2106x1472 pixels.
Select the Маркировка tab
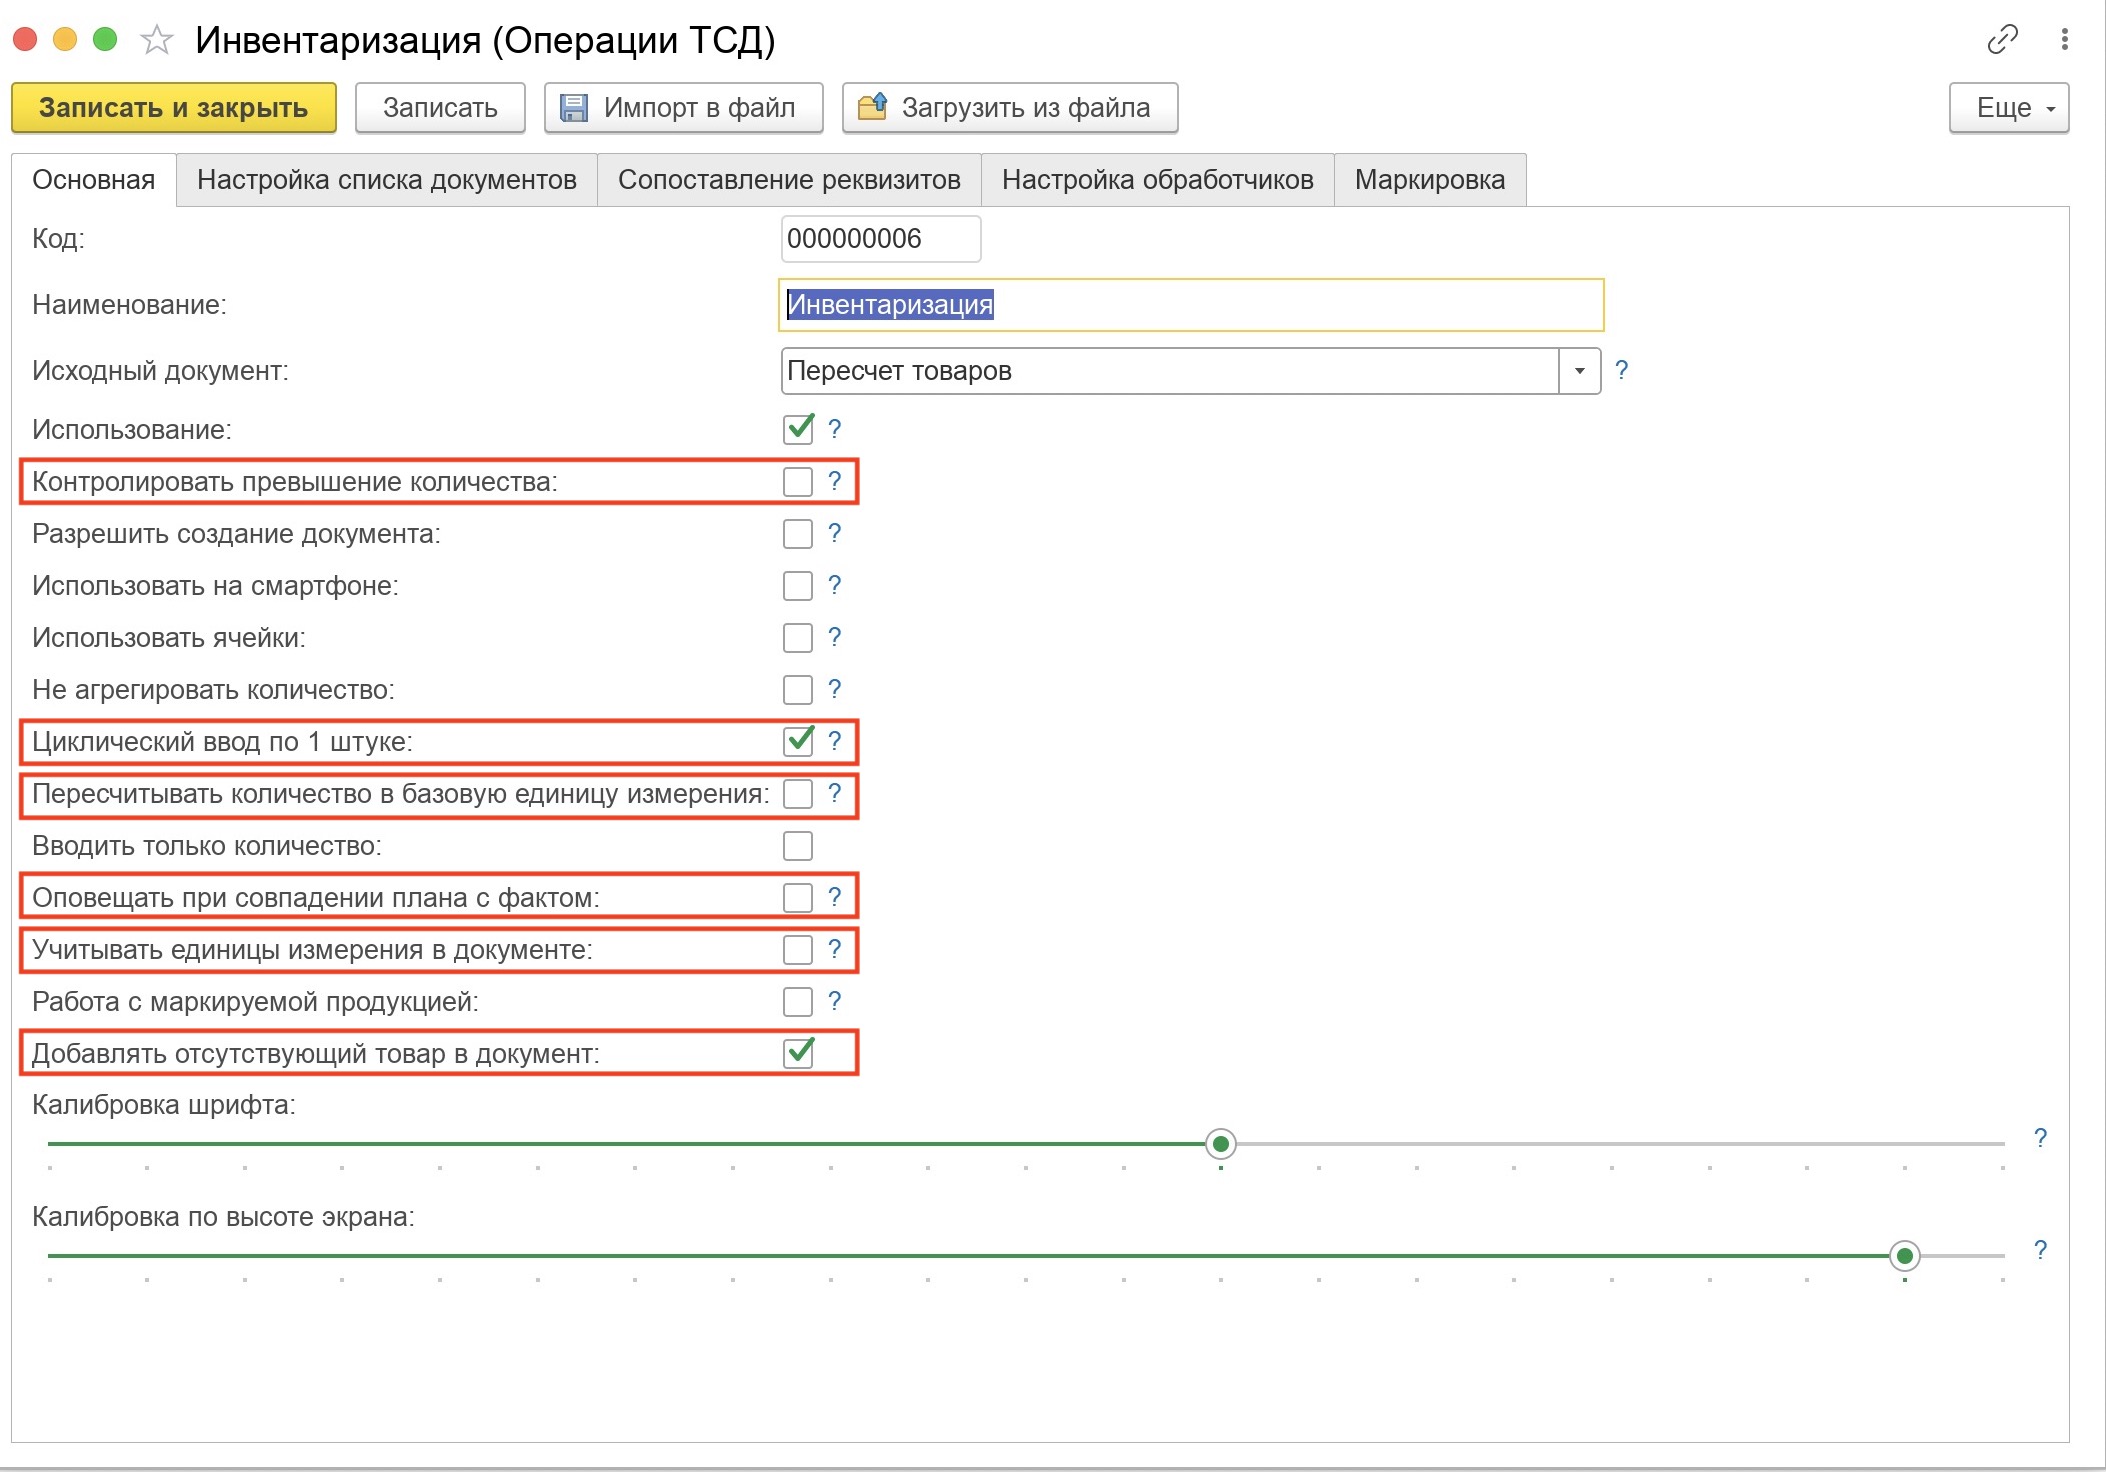(1430, 180)
